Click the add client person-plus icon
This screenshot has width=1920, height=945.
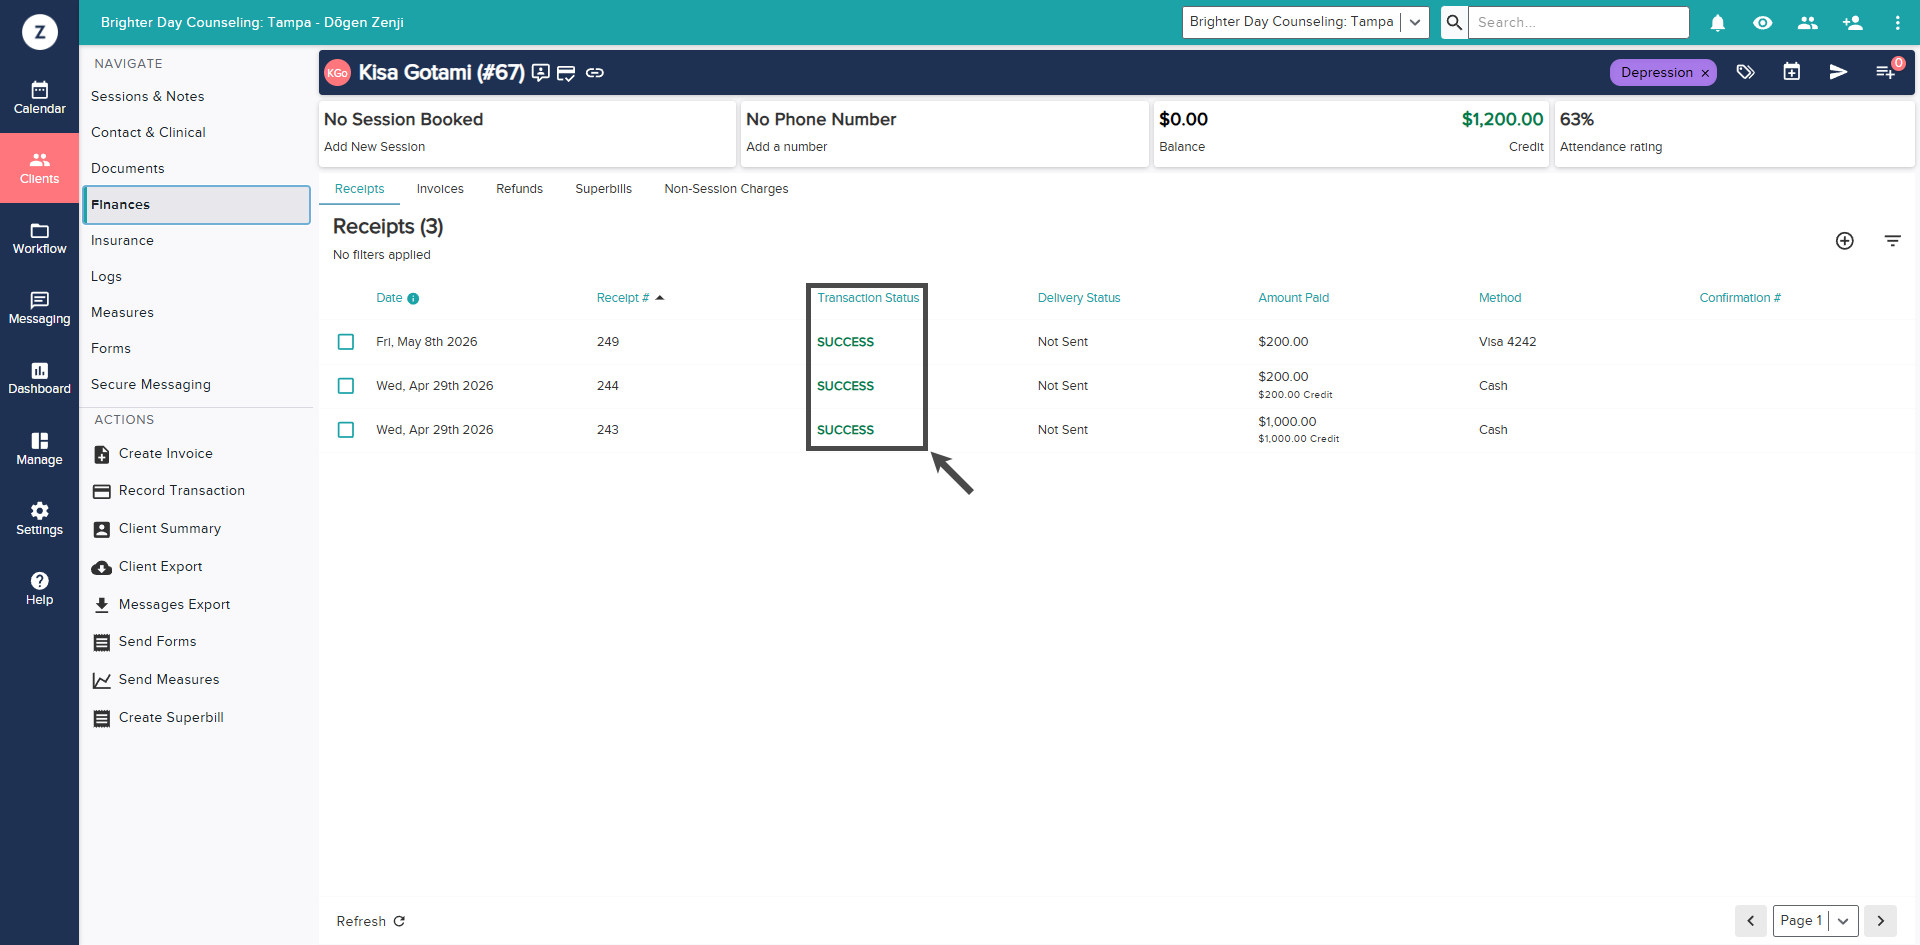[1853, 22]
